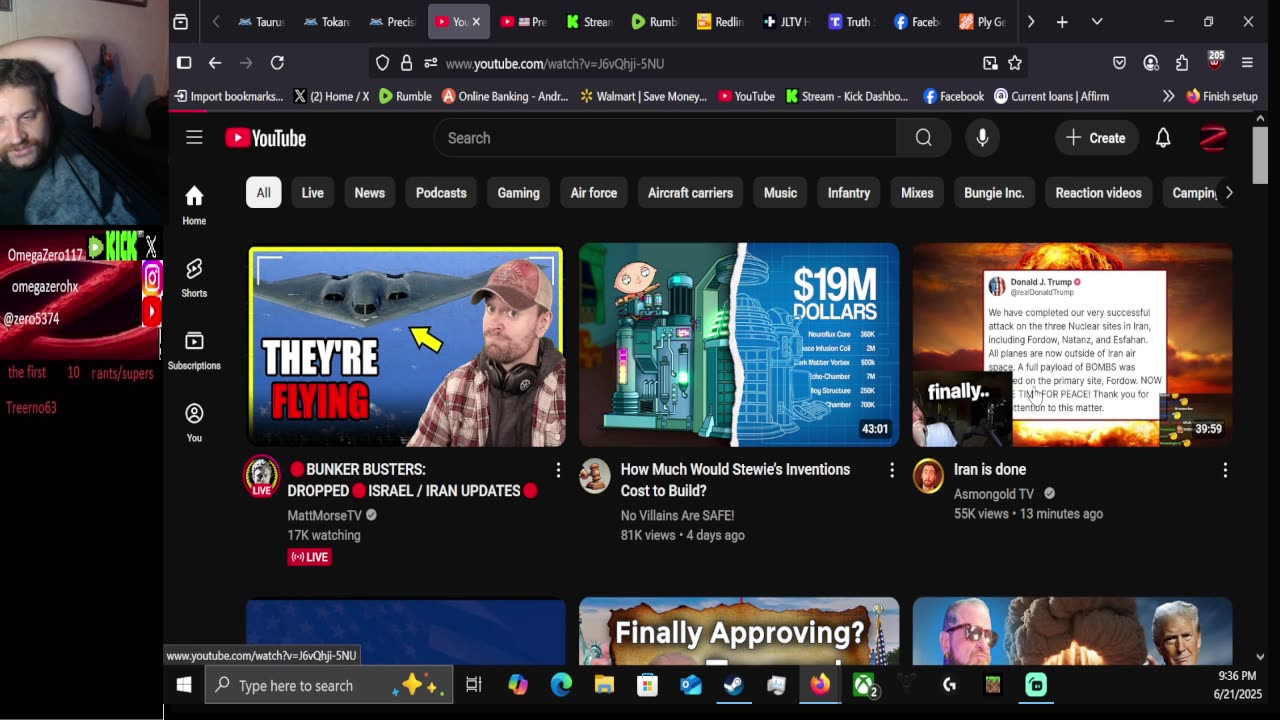1280x720 pixels.
Task: Open the site shield tracking protection icon
Action: [x=382, y=63]
